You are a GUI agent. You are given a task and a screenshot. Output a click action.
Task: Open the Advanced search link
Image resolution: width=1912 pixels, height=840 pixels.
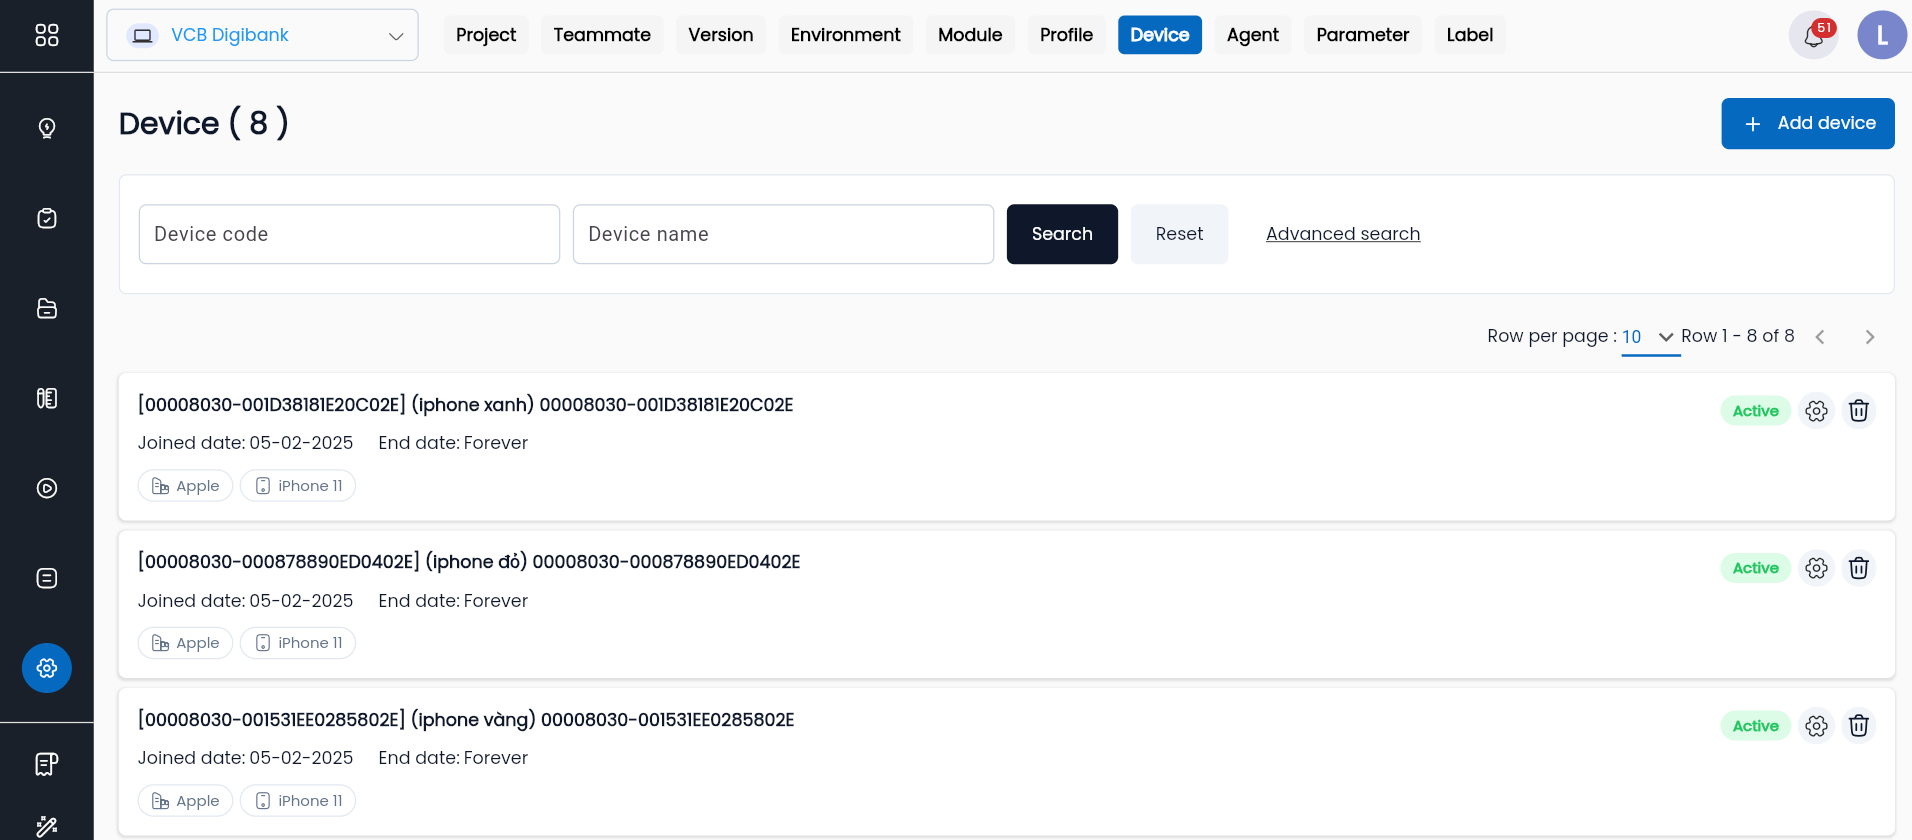tap(1343, 234)
